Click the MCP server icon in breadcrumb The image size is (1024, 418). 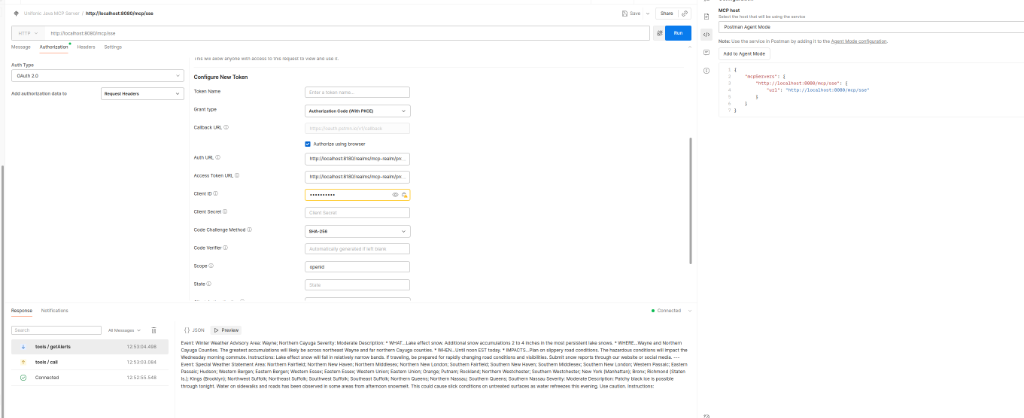[x=16, y=13]
